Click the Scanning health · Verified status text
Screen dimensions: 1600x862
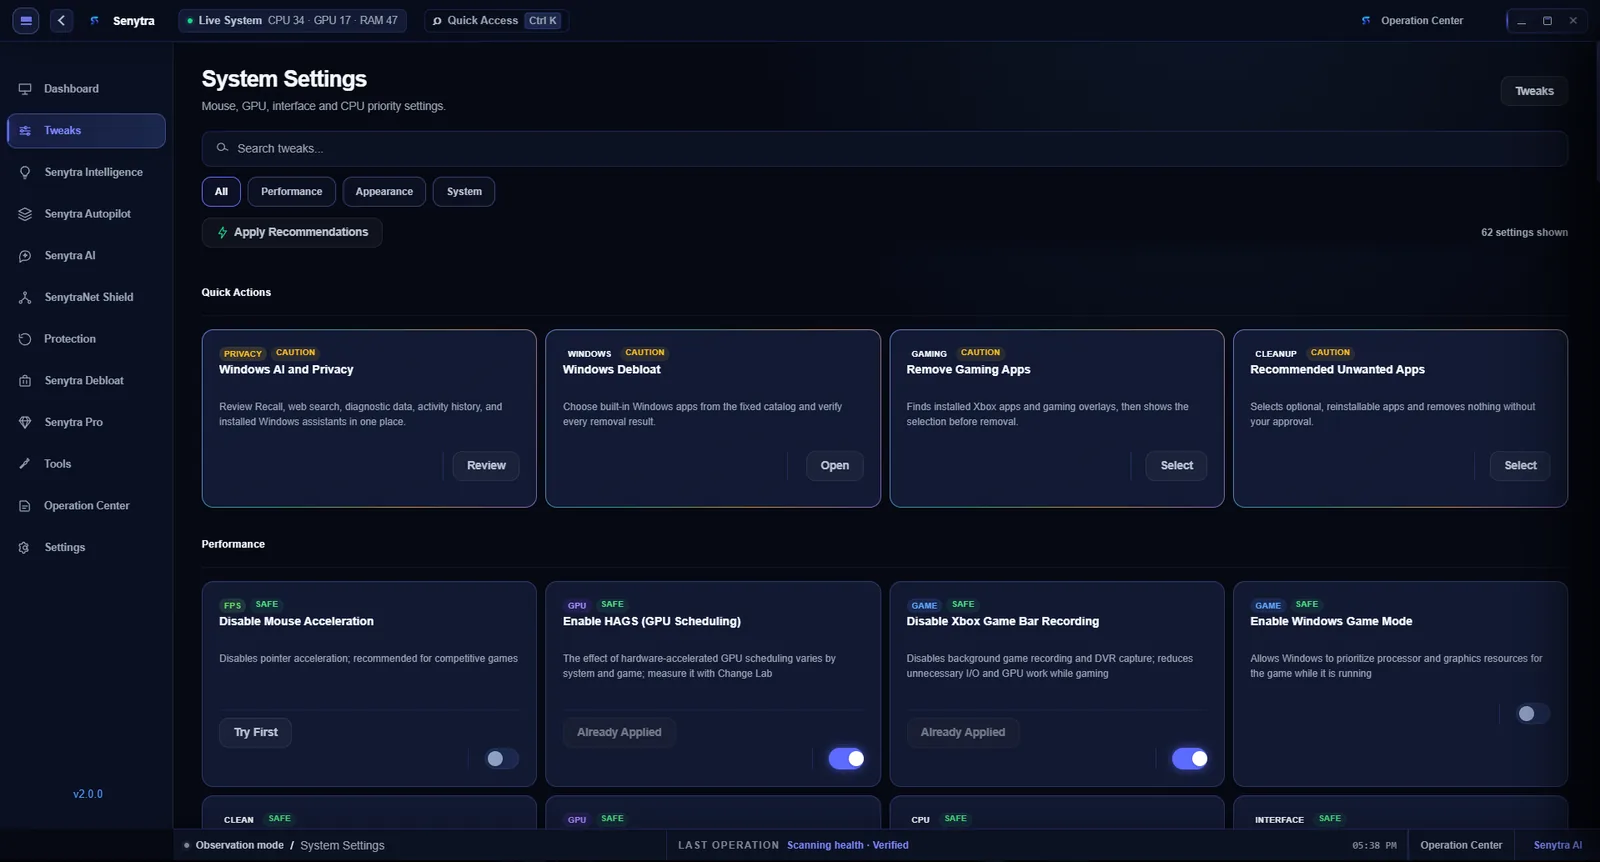pos(848,846)
